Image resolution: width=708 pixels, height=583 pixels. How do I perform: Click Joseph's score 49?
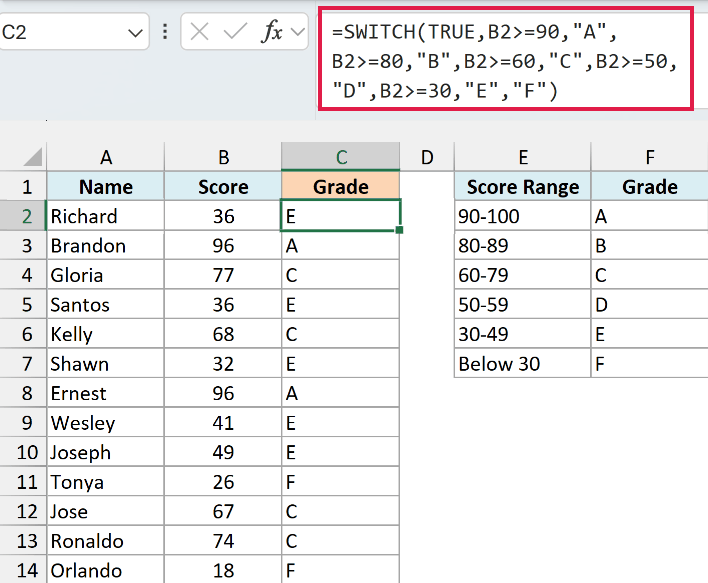coord(223,452)
